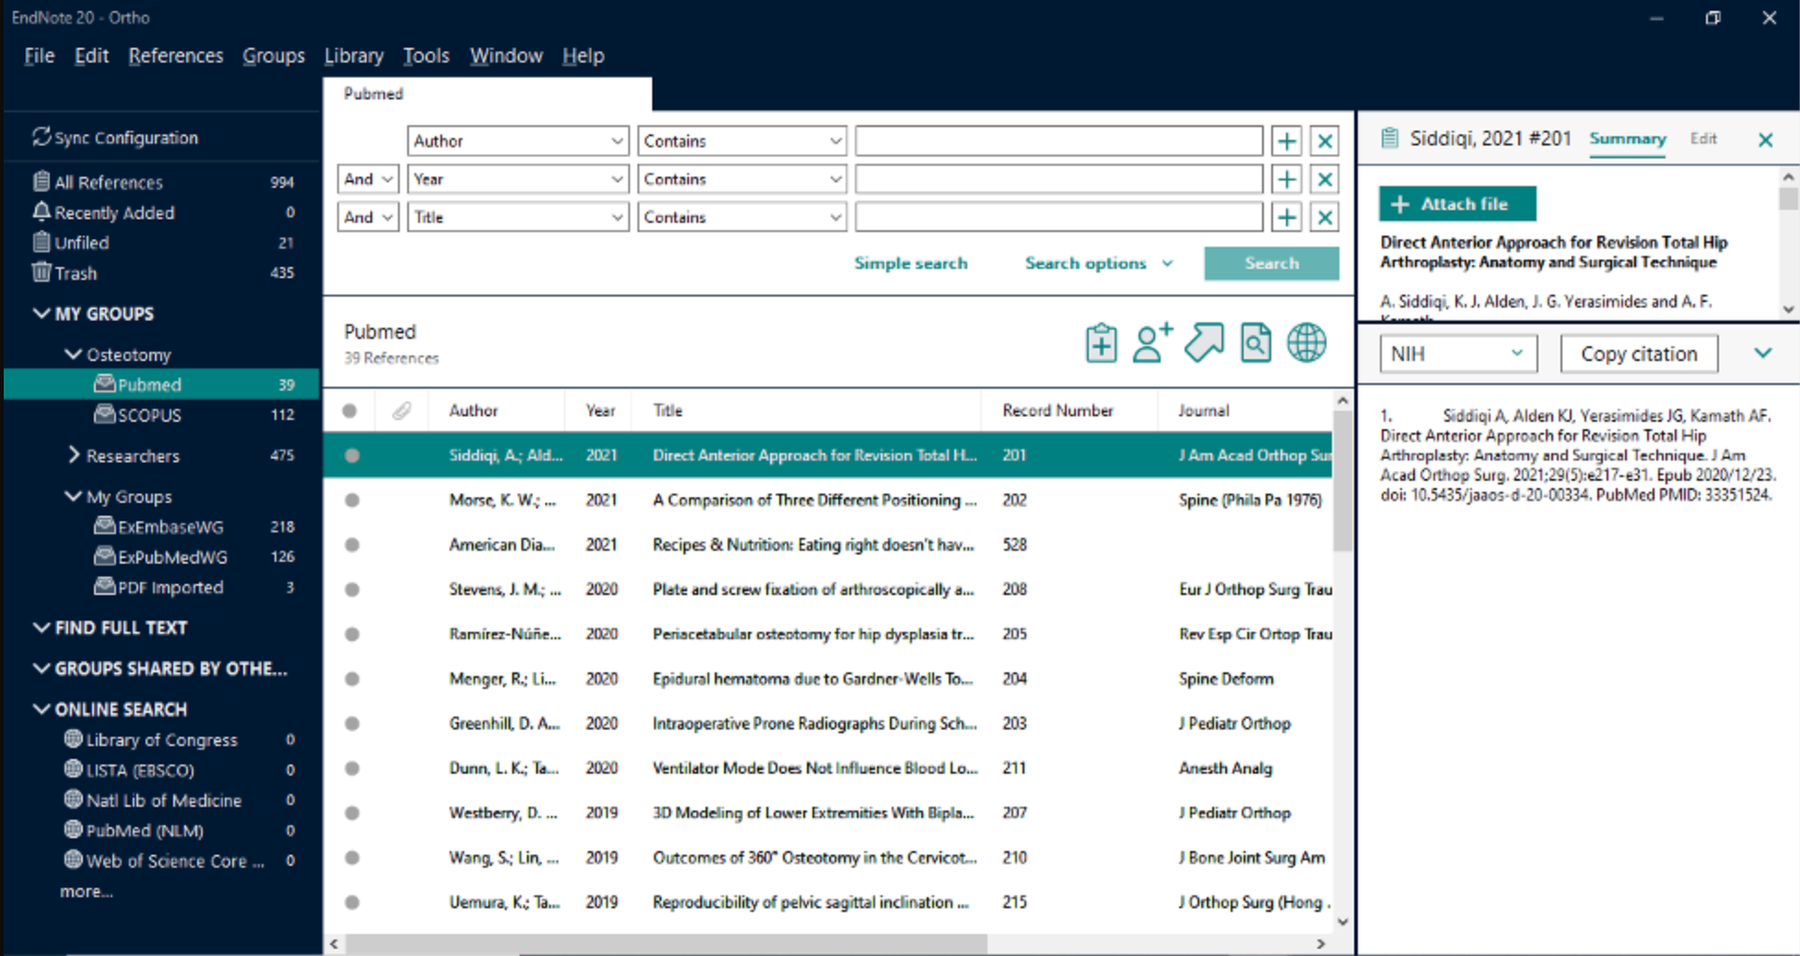The width and height of the screenshot is (1800, 956).
Task: Expand the Search options dropdown
Action: point(1098,263)
